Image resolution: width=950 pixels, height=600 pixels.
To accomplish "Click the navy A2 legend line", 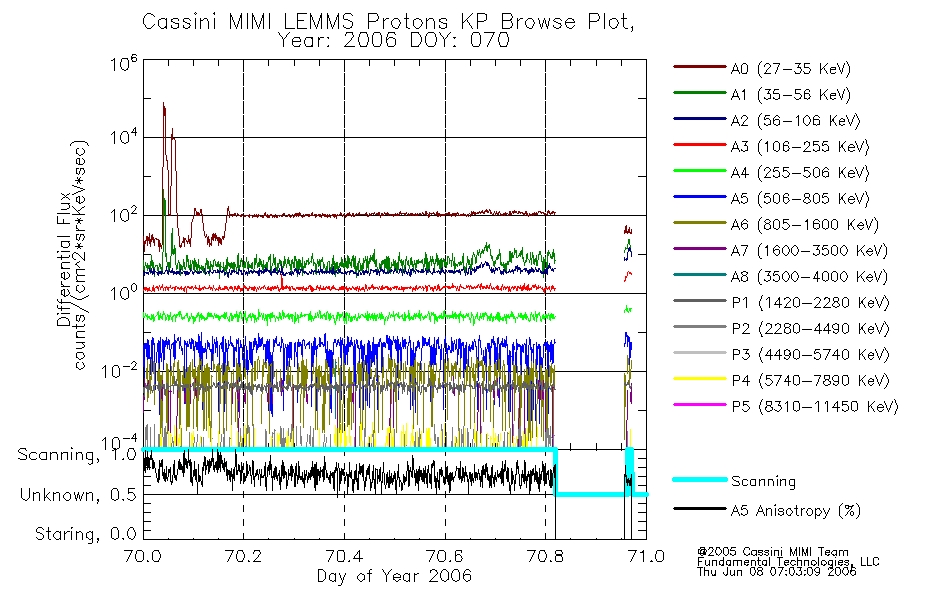I will click(699, 119).
